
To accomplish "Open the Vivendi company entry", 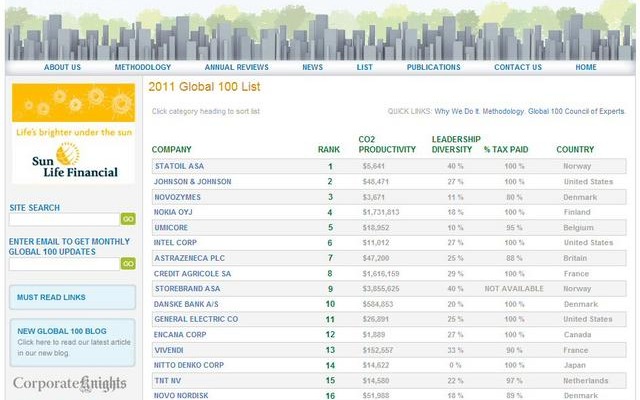I will click(x=169, y=350).
